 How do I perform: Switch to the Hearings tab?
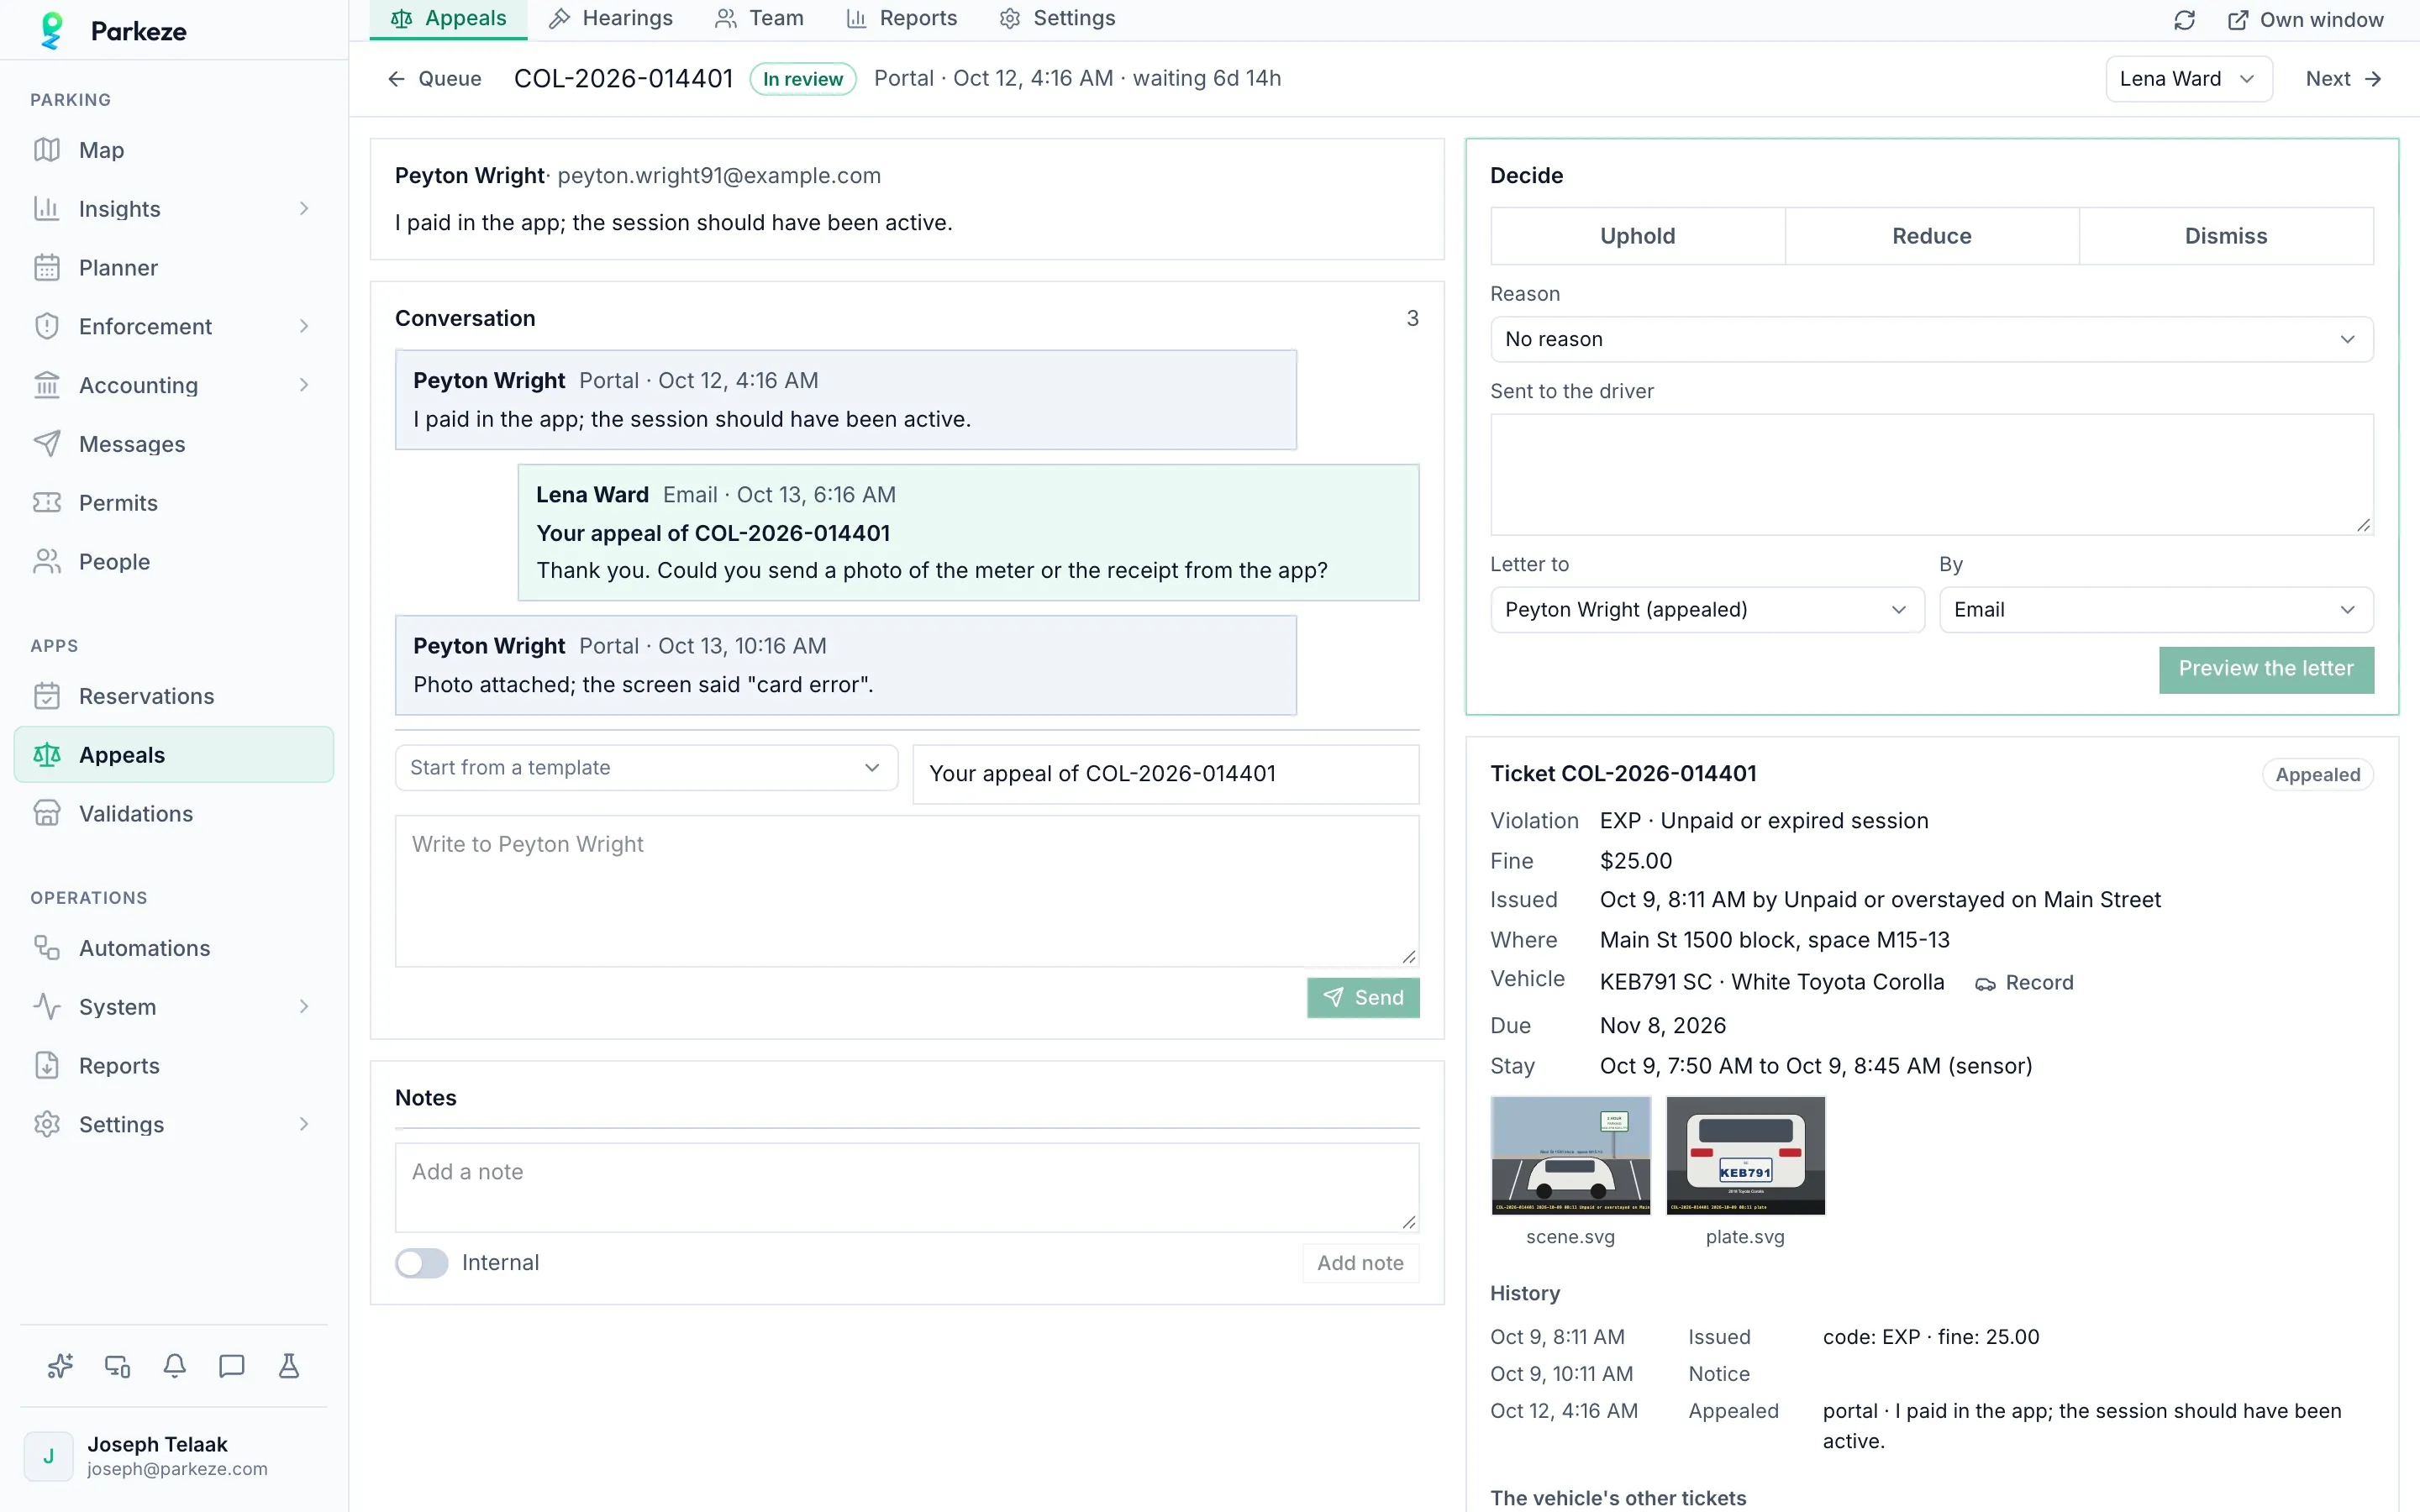[611, 19]
